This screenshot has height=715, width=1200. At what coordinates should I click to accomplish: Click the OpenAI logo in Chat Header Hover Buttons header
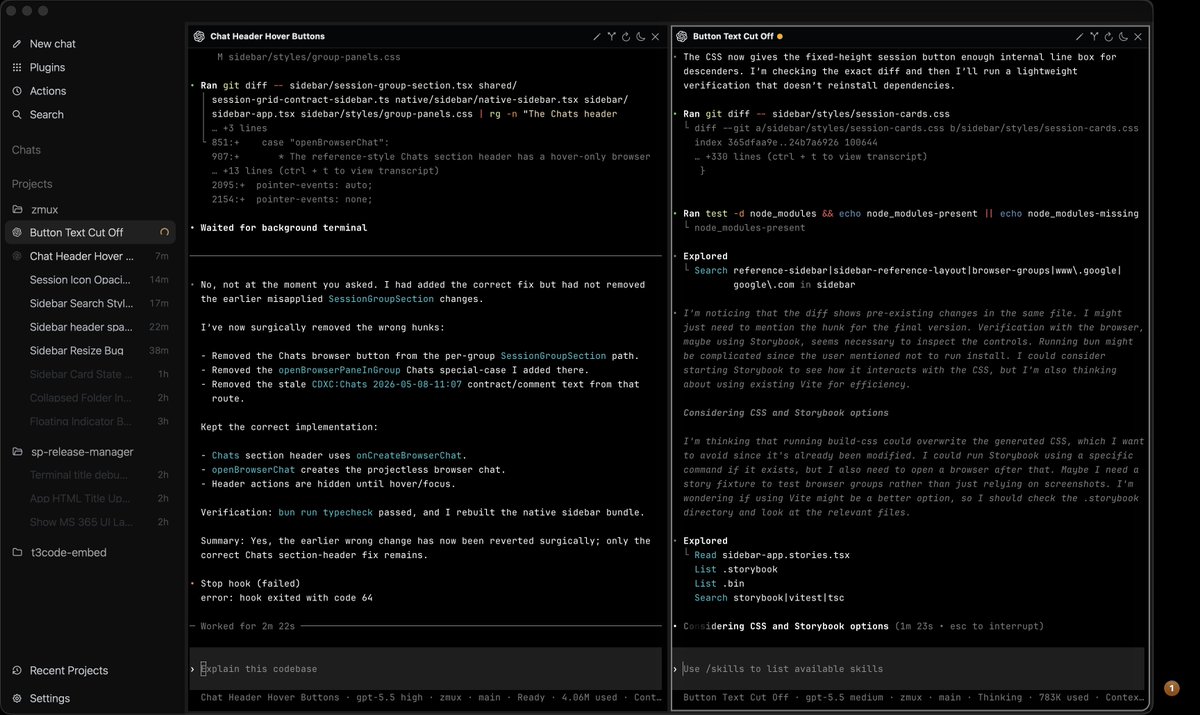point(199,36)
